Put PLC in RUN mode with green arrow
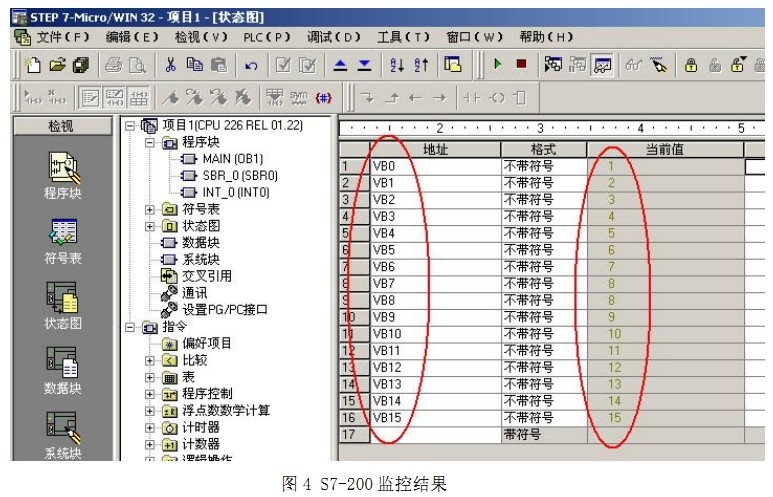The image size is (773, 497). tap(497, 64)
